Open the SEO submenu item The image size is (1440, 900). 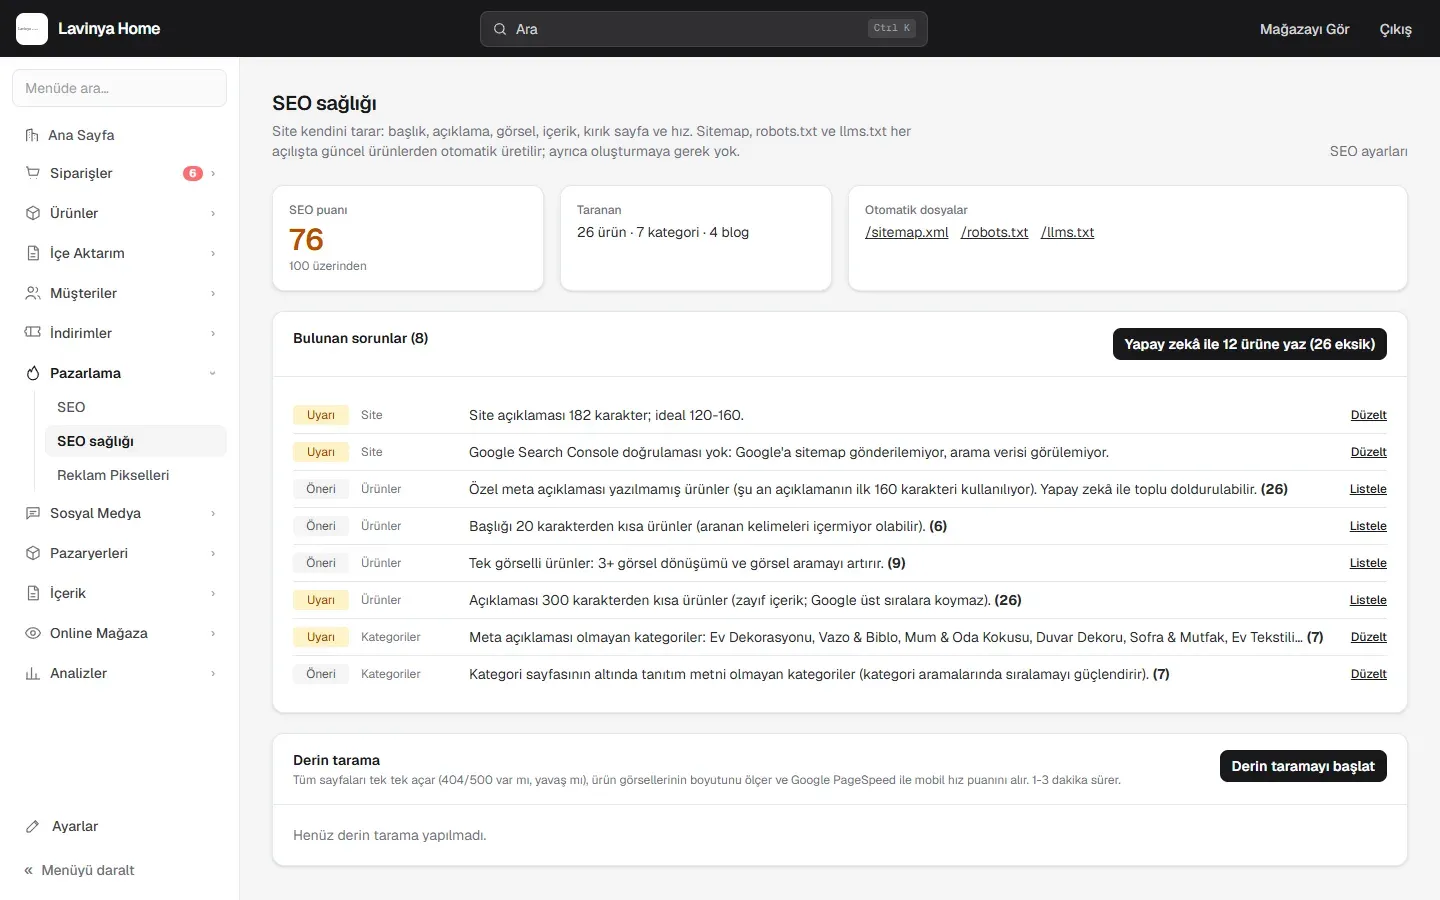click(135, 407)
